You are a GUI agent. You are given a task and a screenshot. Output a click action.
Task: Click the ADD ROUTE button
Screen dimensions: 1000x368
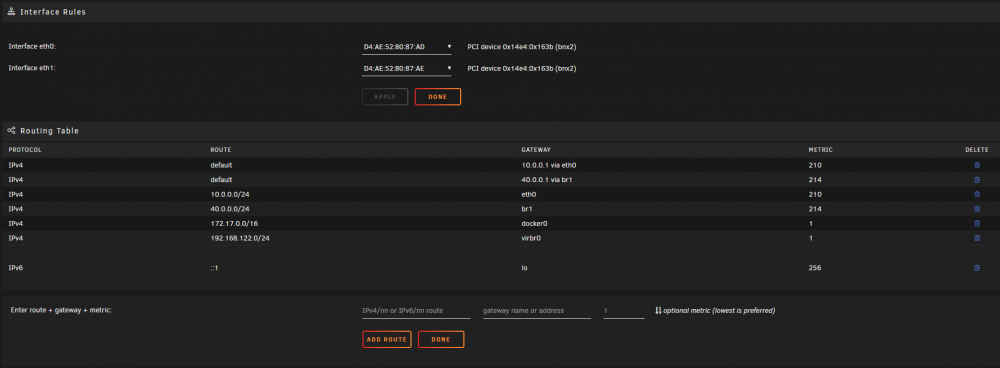pos(386,339)
